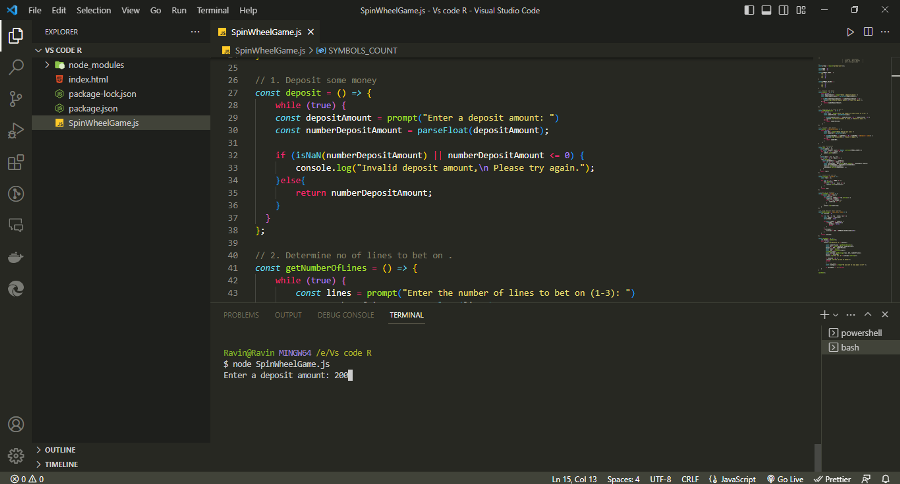Select SpinWheelGame.js in the explorer
Screen dimensions: 900x484
click(x=121, y=123)
